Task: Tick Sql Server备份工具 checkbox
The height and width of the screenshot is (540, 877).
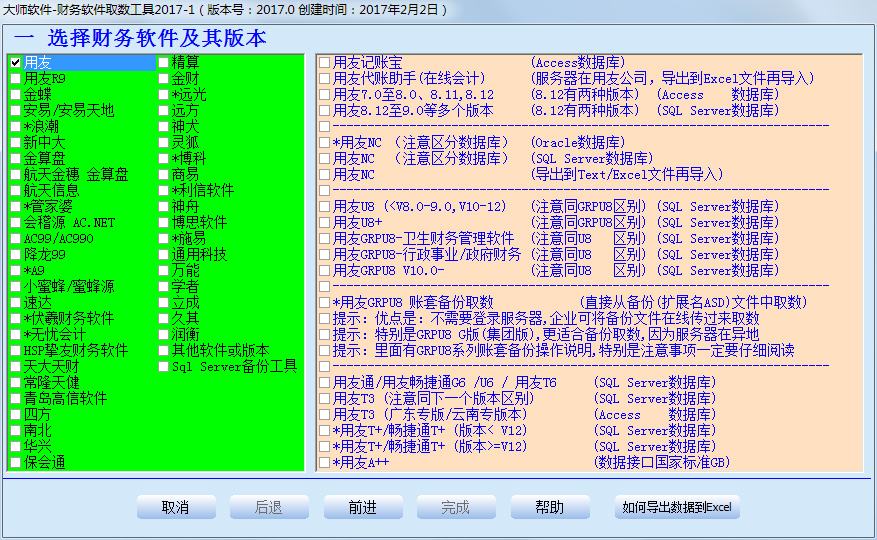Action: click(163, 367)
